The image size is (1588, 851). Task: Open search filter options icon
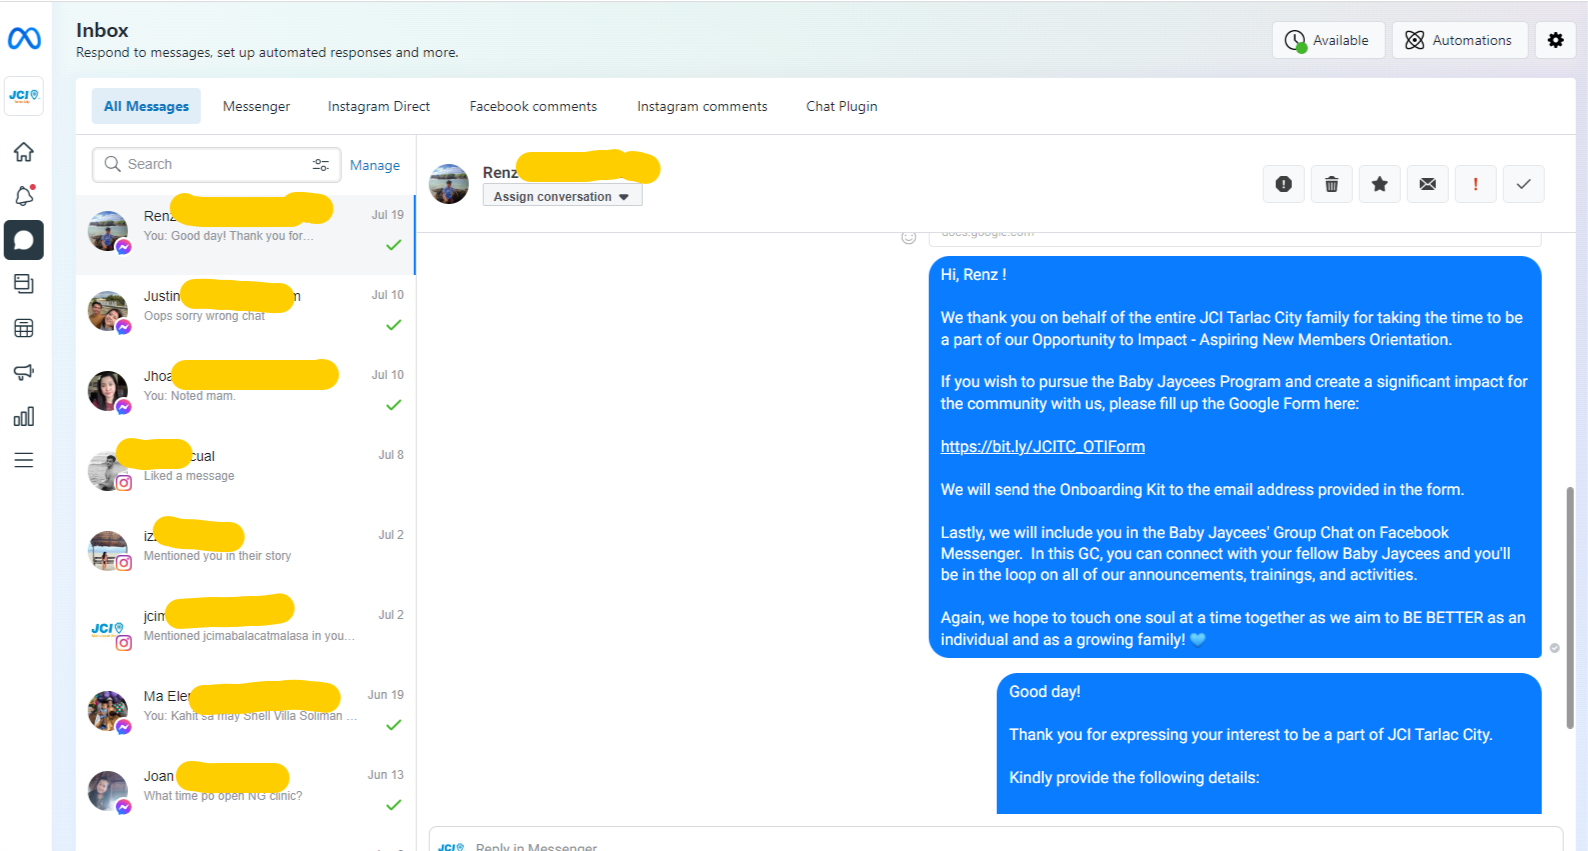click(x=321, y=165)
